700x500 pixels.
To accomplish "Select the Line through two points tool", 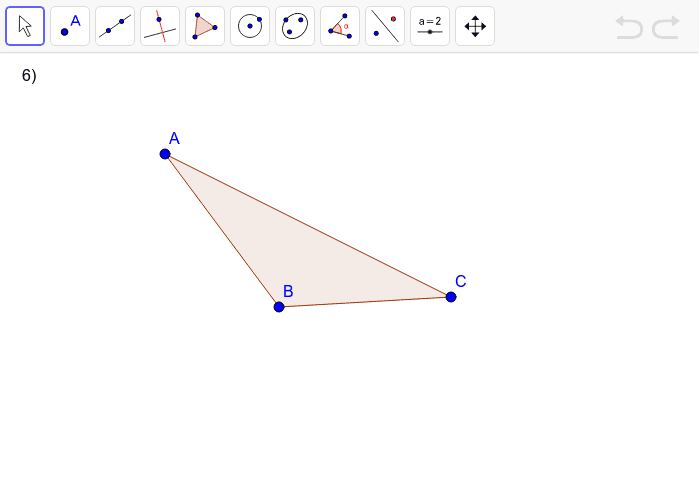I will (x=115, y=26).
